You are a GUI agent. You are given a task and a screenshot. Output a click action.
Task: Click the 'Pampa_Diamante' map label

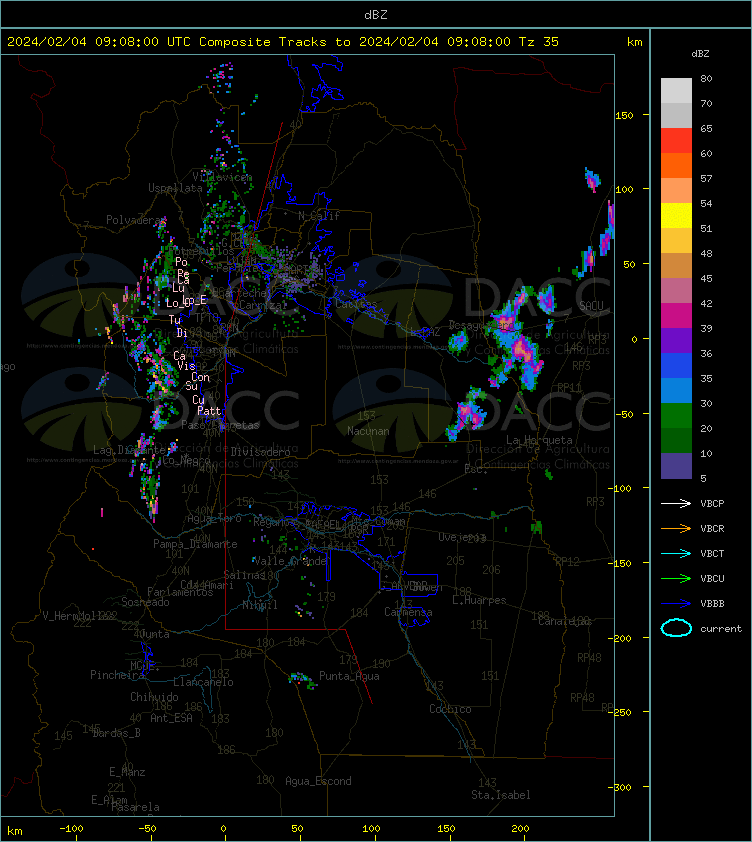pyautogui.click(x=195, y=544)
